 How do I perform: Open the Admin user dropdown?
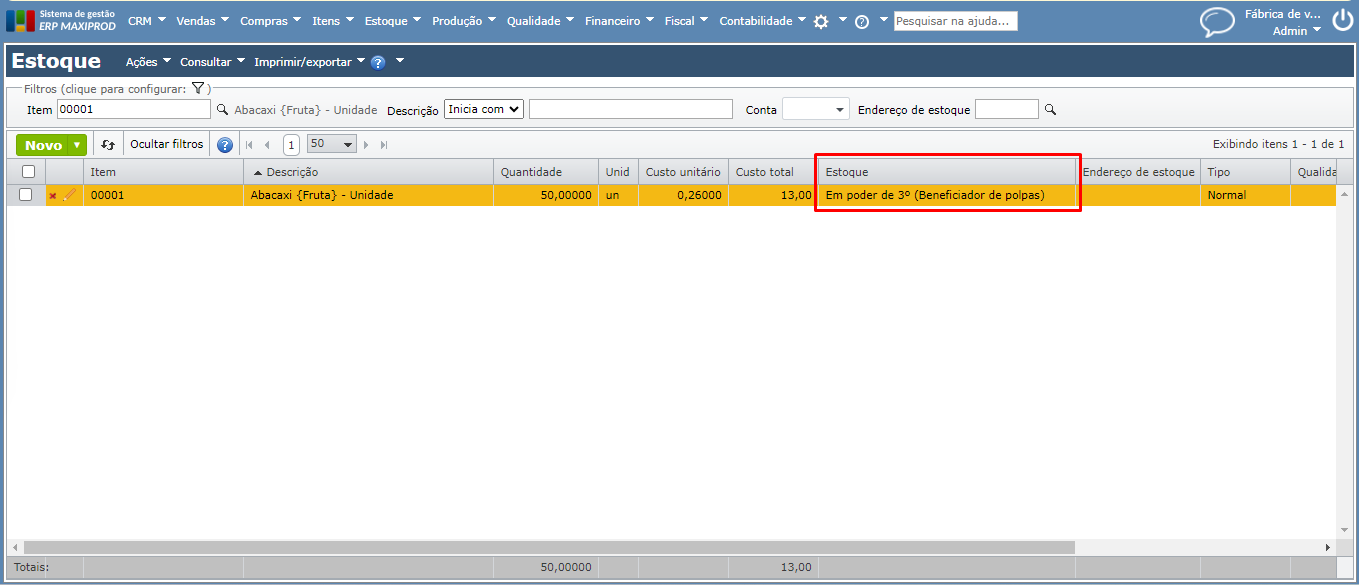(1297, 31)
